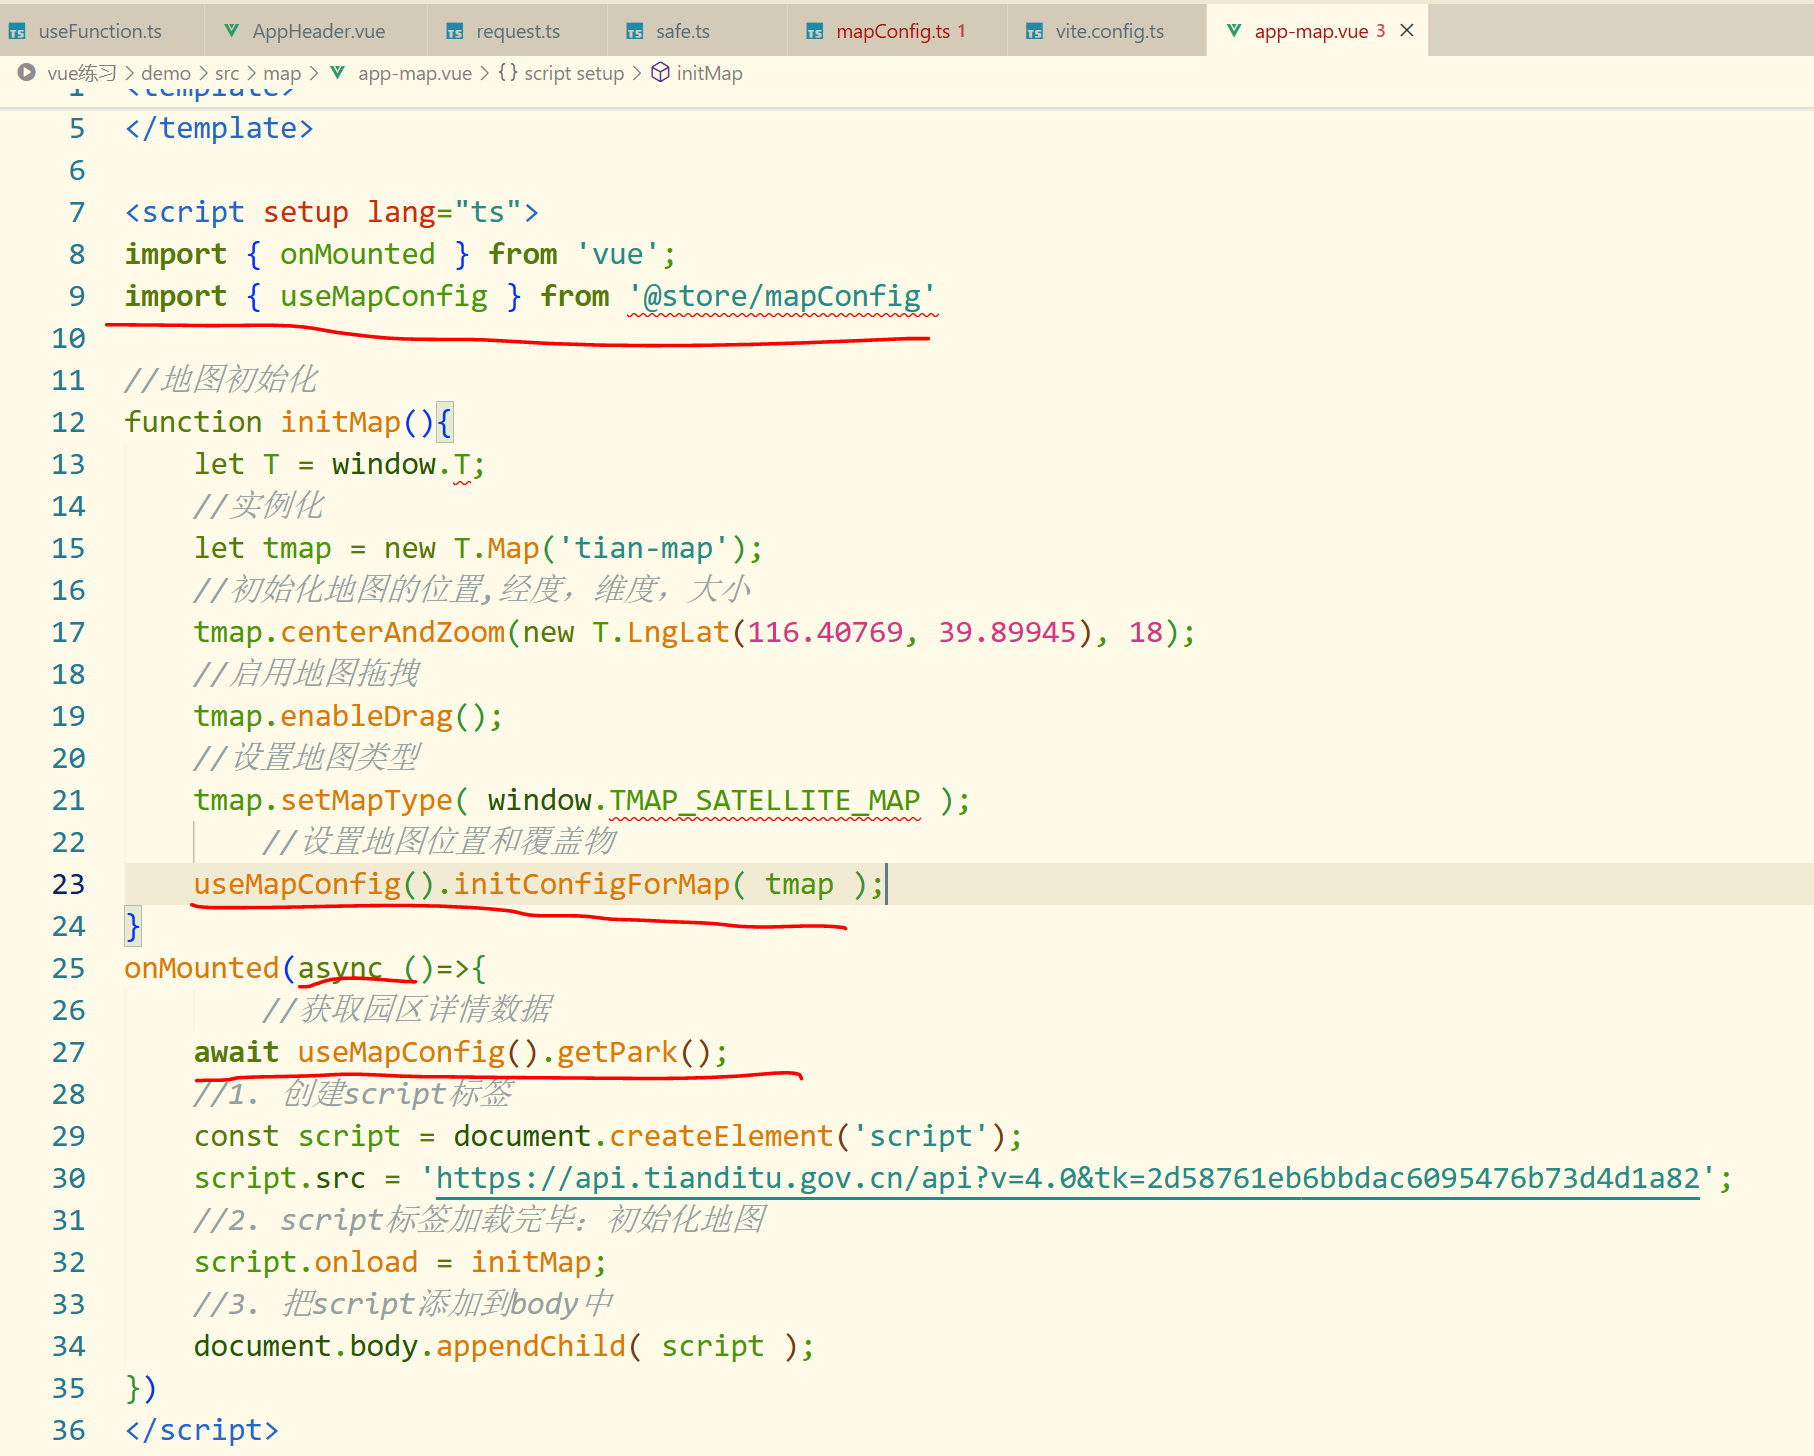This screenshot has height=1456, width=1814.
Task: Click line number 23 in the gutter
Action: click(x=69, y=884)
